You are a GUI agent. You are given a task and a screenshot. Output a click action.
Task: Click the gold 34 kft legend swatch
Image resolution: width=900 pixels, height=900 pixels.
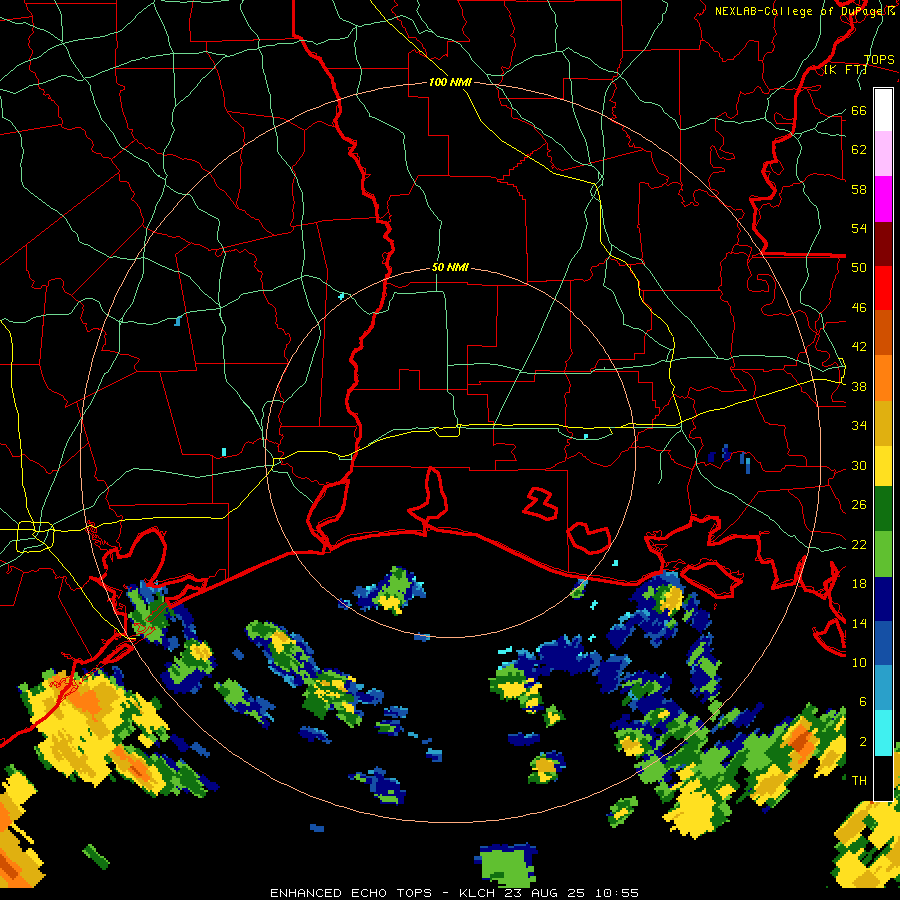[x=883, y=423]
